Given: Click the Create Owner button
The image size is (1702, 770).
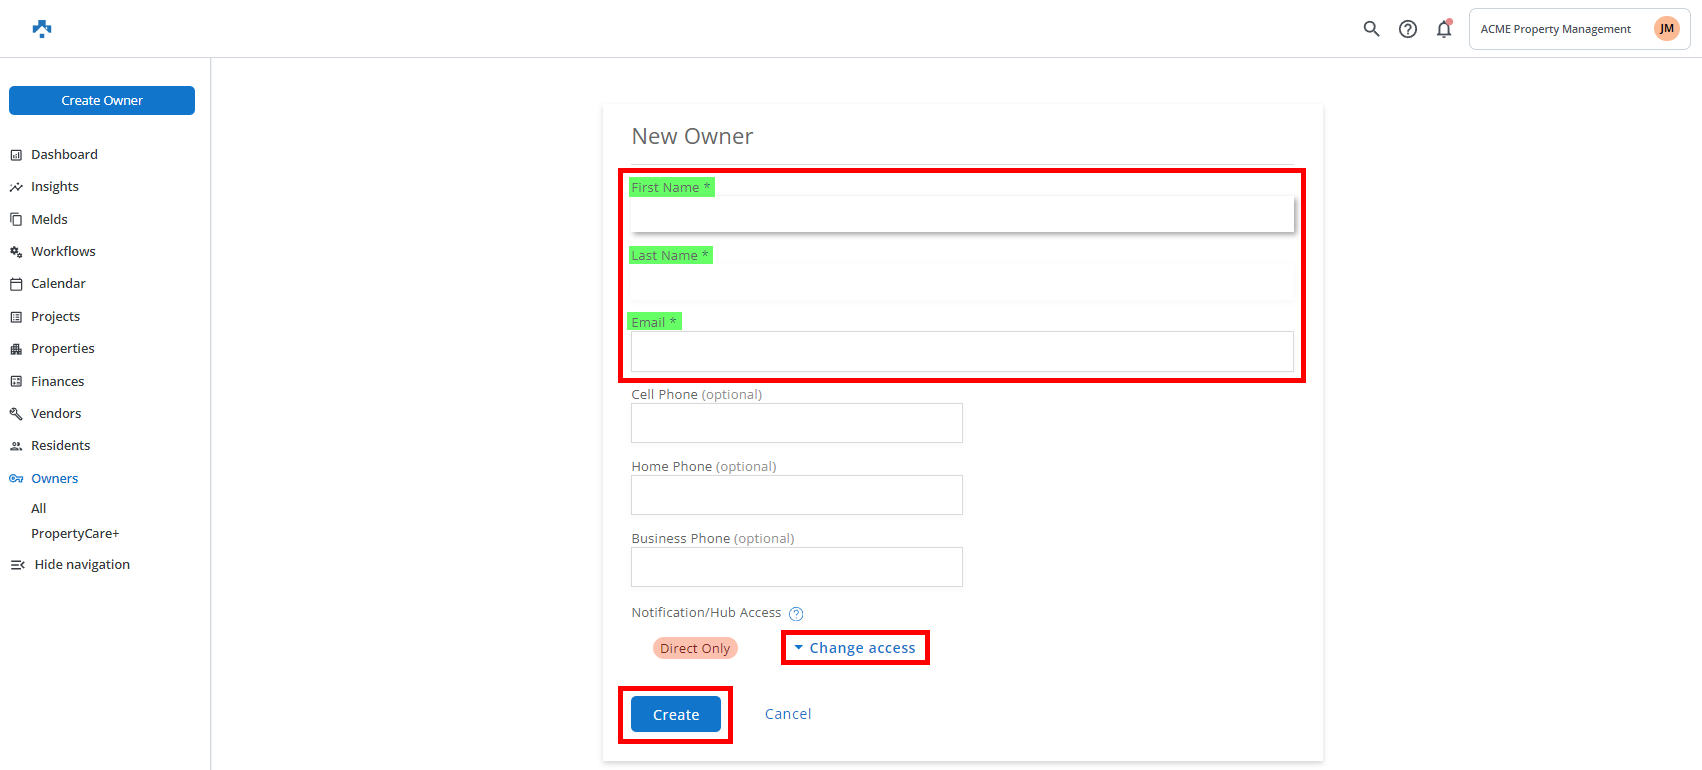Looking at the screenshot, I should (102, 101).
